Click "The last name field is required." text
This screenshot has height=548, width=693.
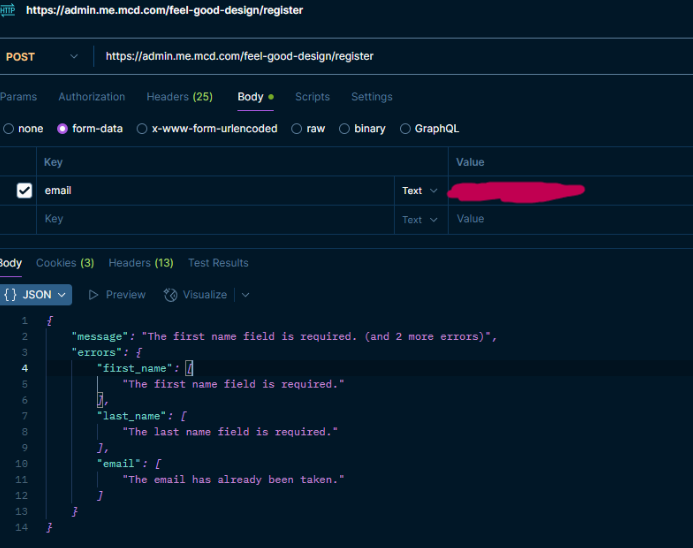230,432
